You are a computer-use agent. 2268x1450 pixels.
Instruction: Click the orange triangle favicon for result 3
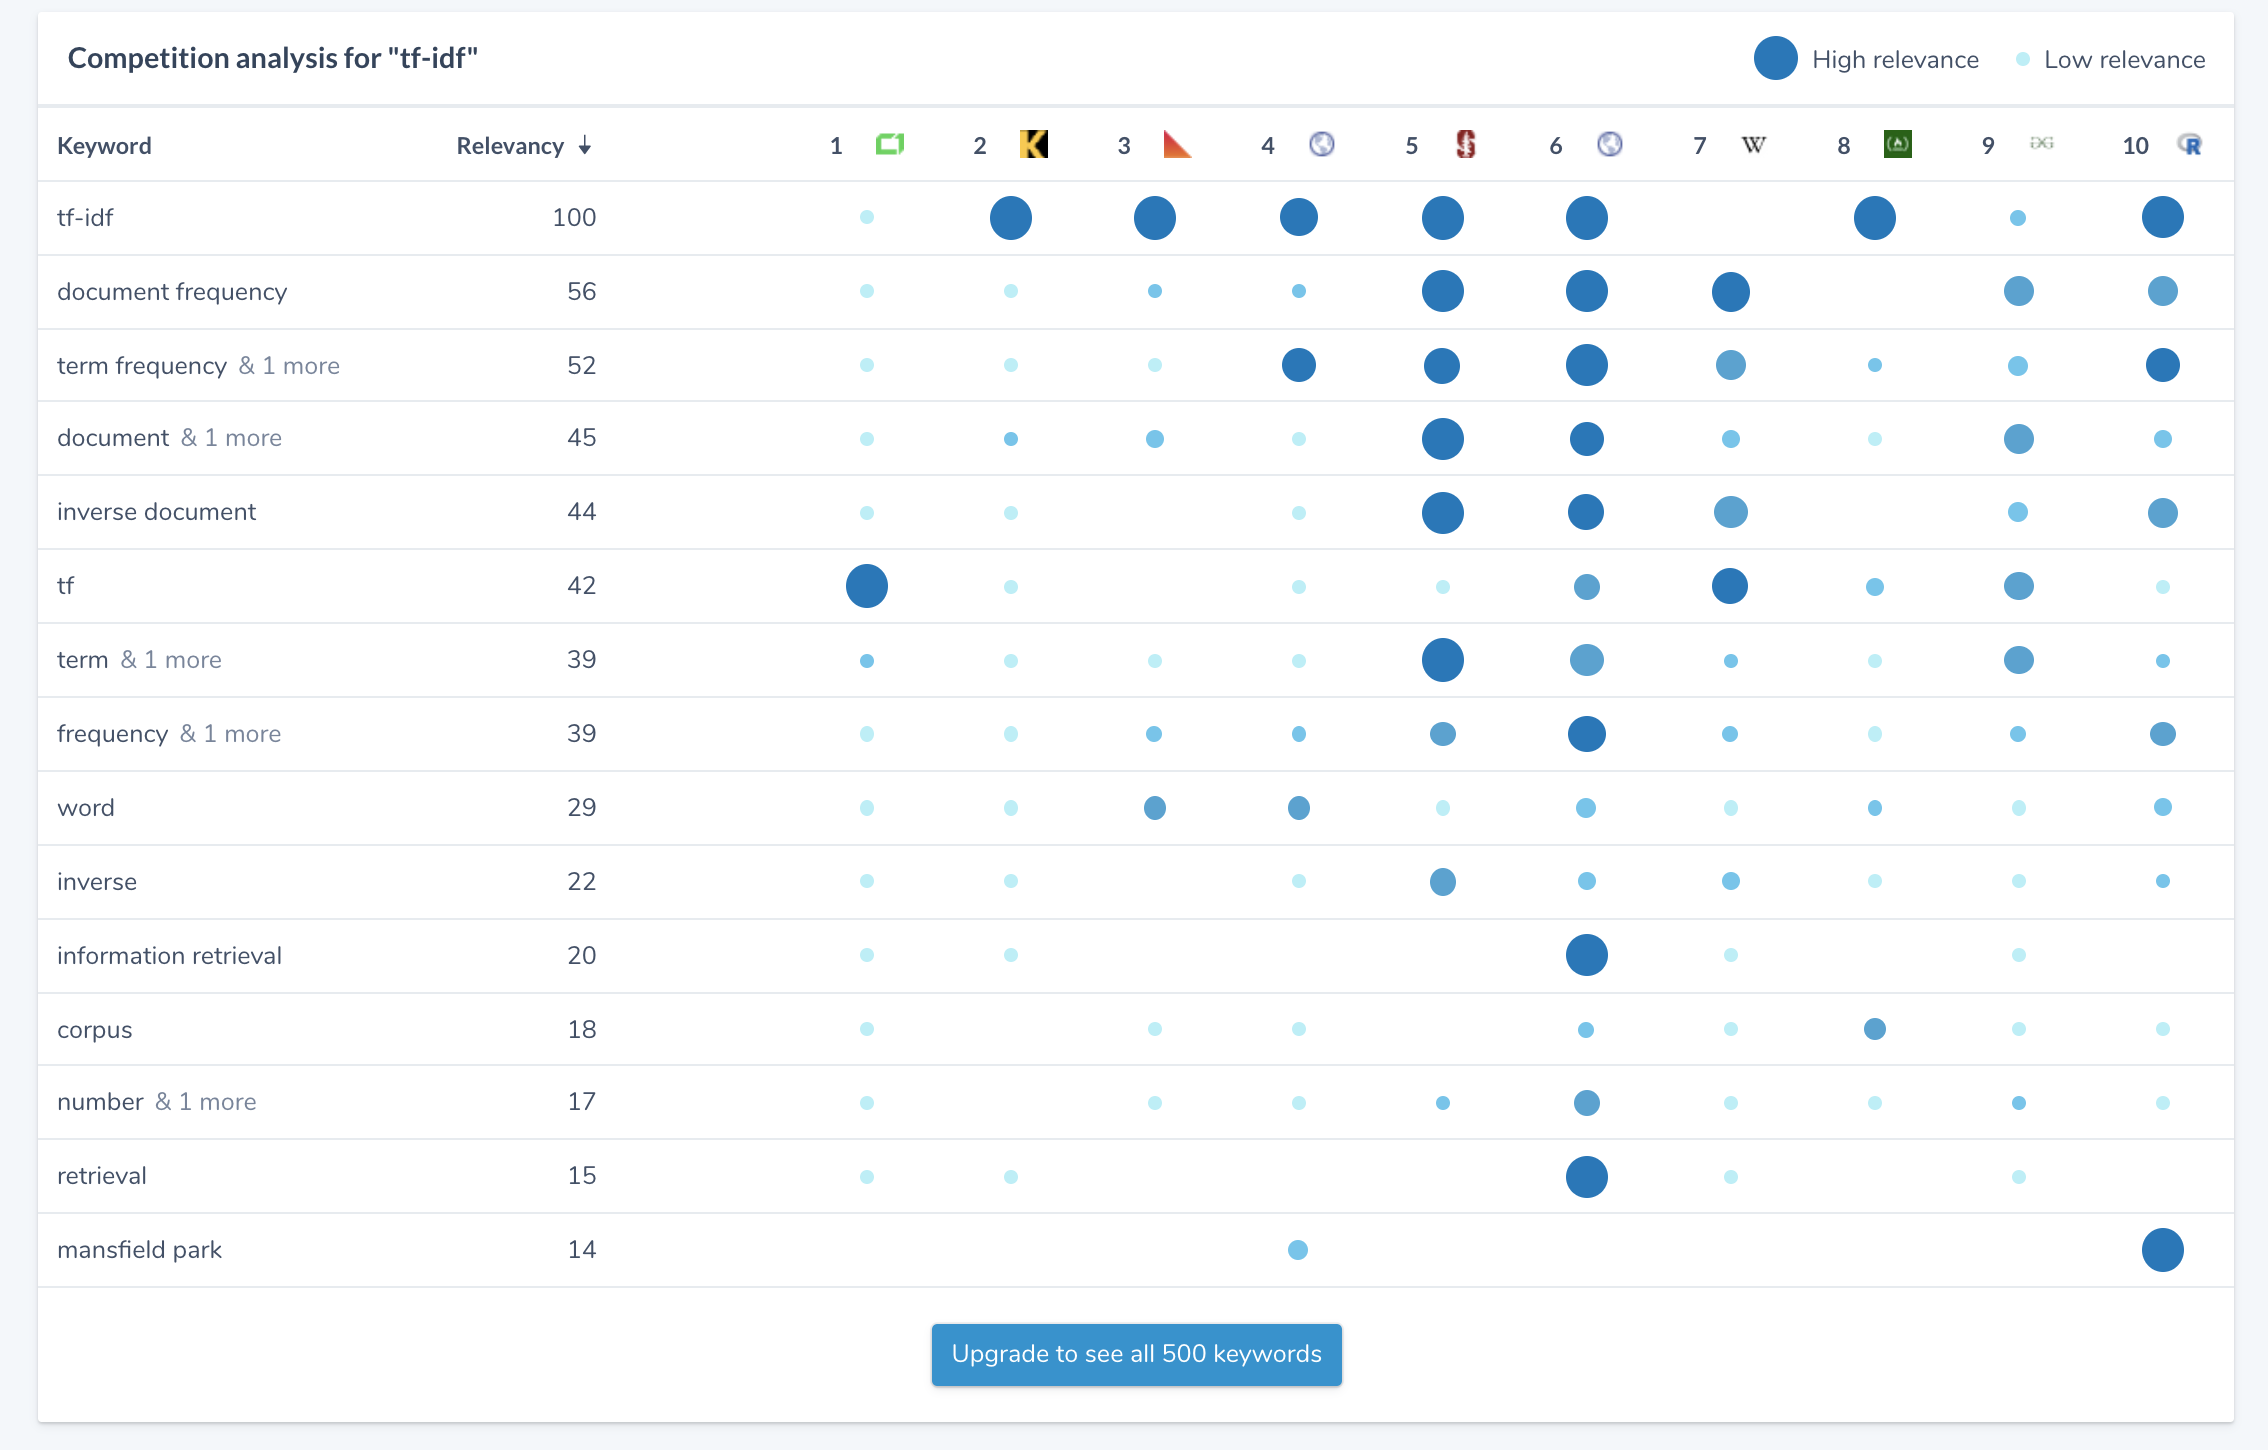click(x=1177, y=145)
